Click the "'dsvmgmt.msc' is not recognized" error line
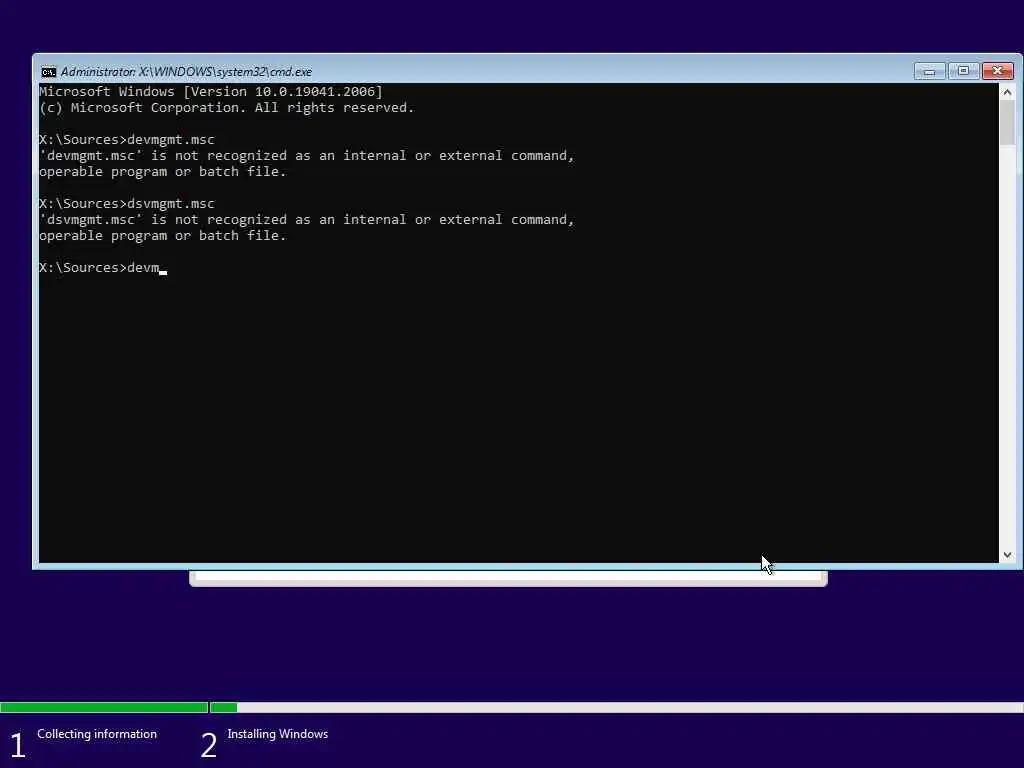The width and height of the screenshot is (1024, 768). coord(307,219)
